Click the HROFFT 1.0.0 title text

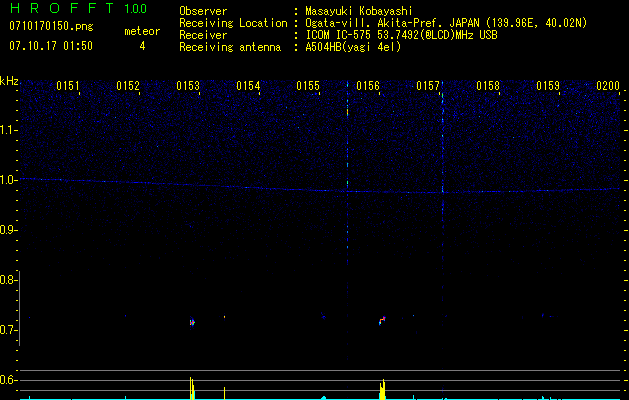coord(78,8)
